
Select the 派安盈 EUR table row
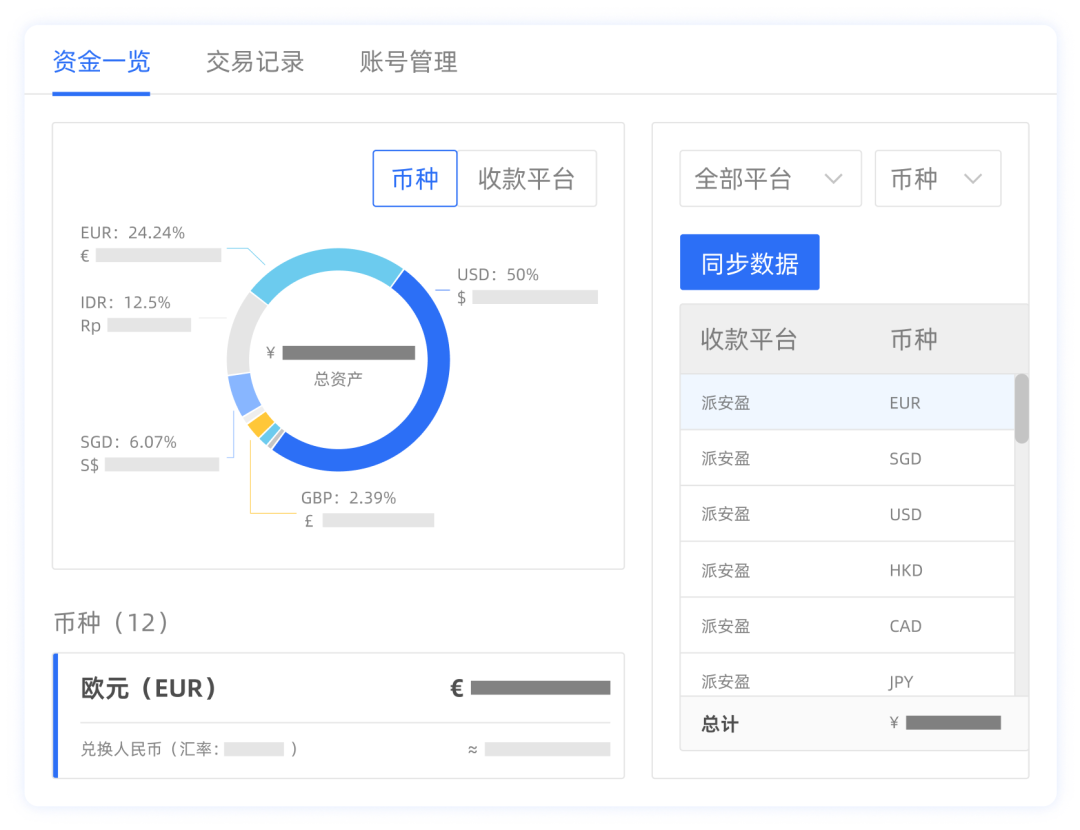coord(847,402)
